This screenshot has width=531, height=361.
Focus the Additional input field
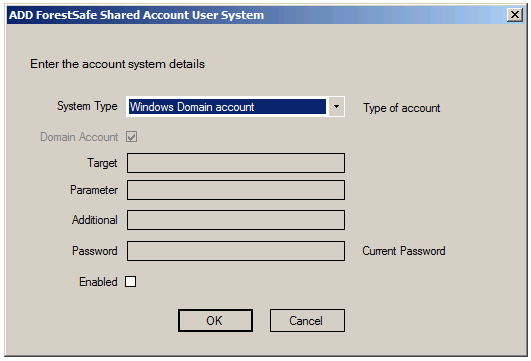click(236, 220)
